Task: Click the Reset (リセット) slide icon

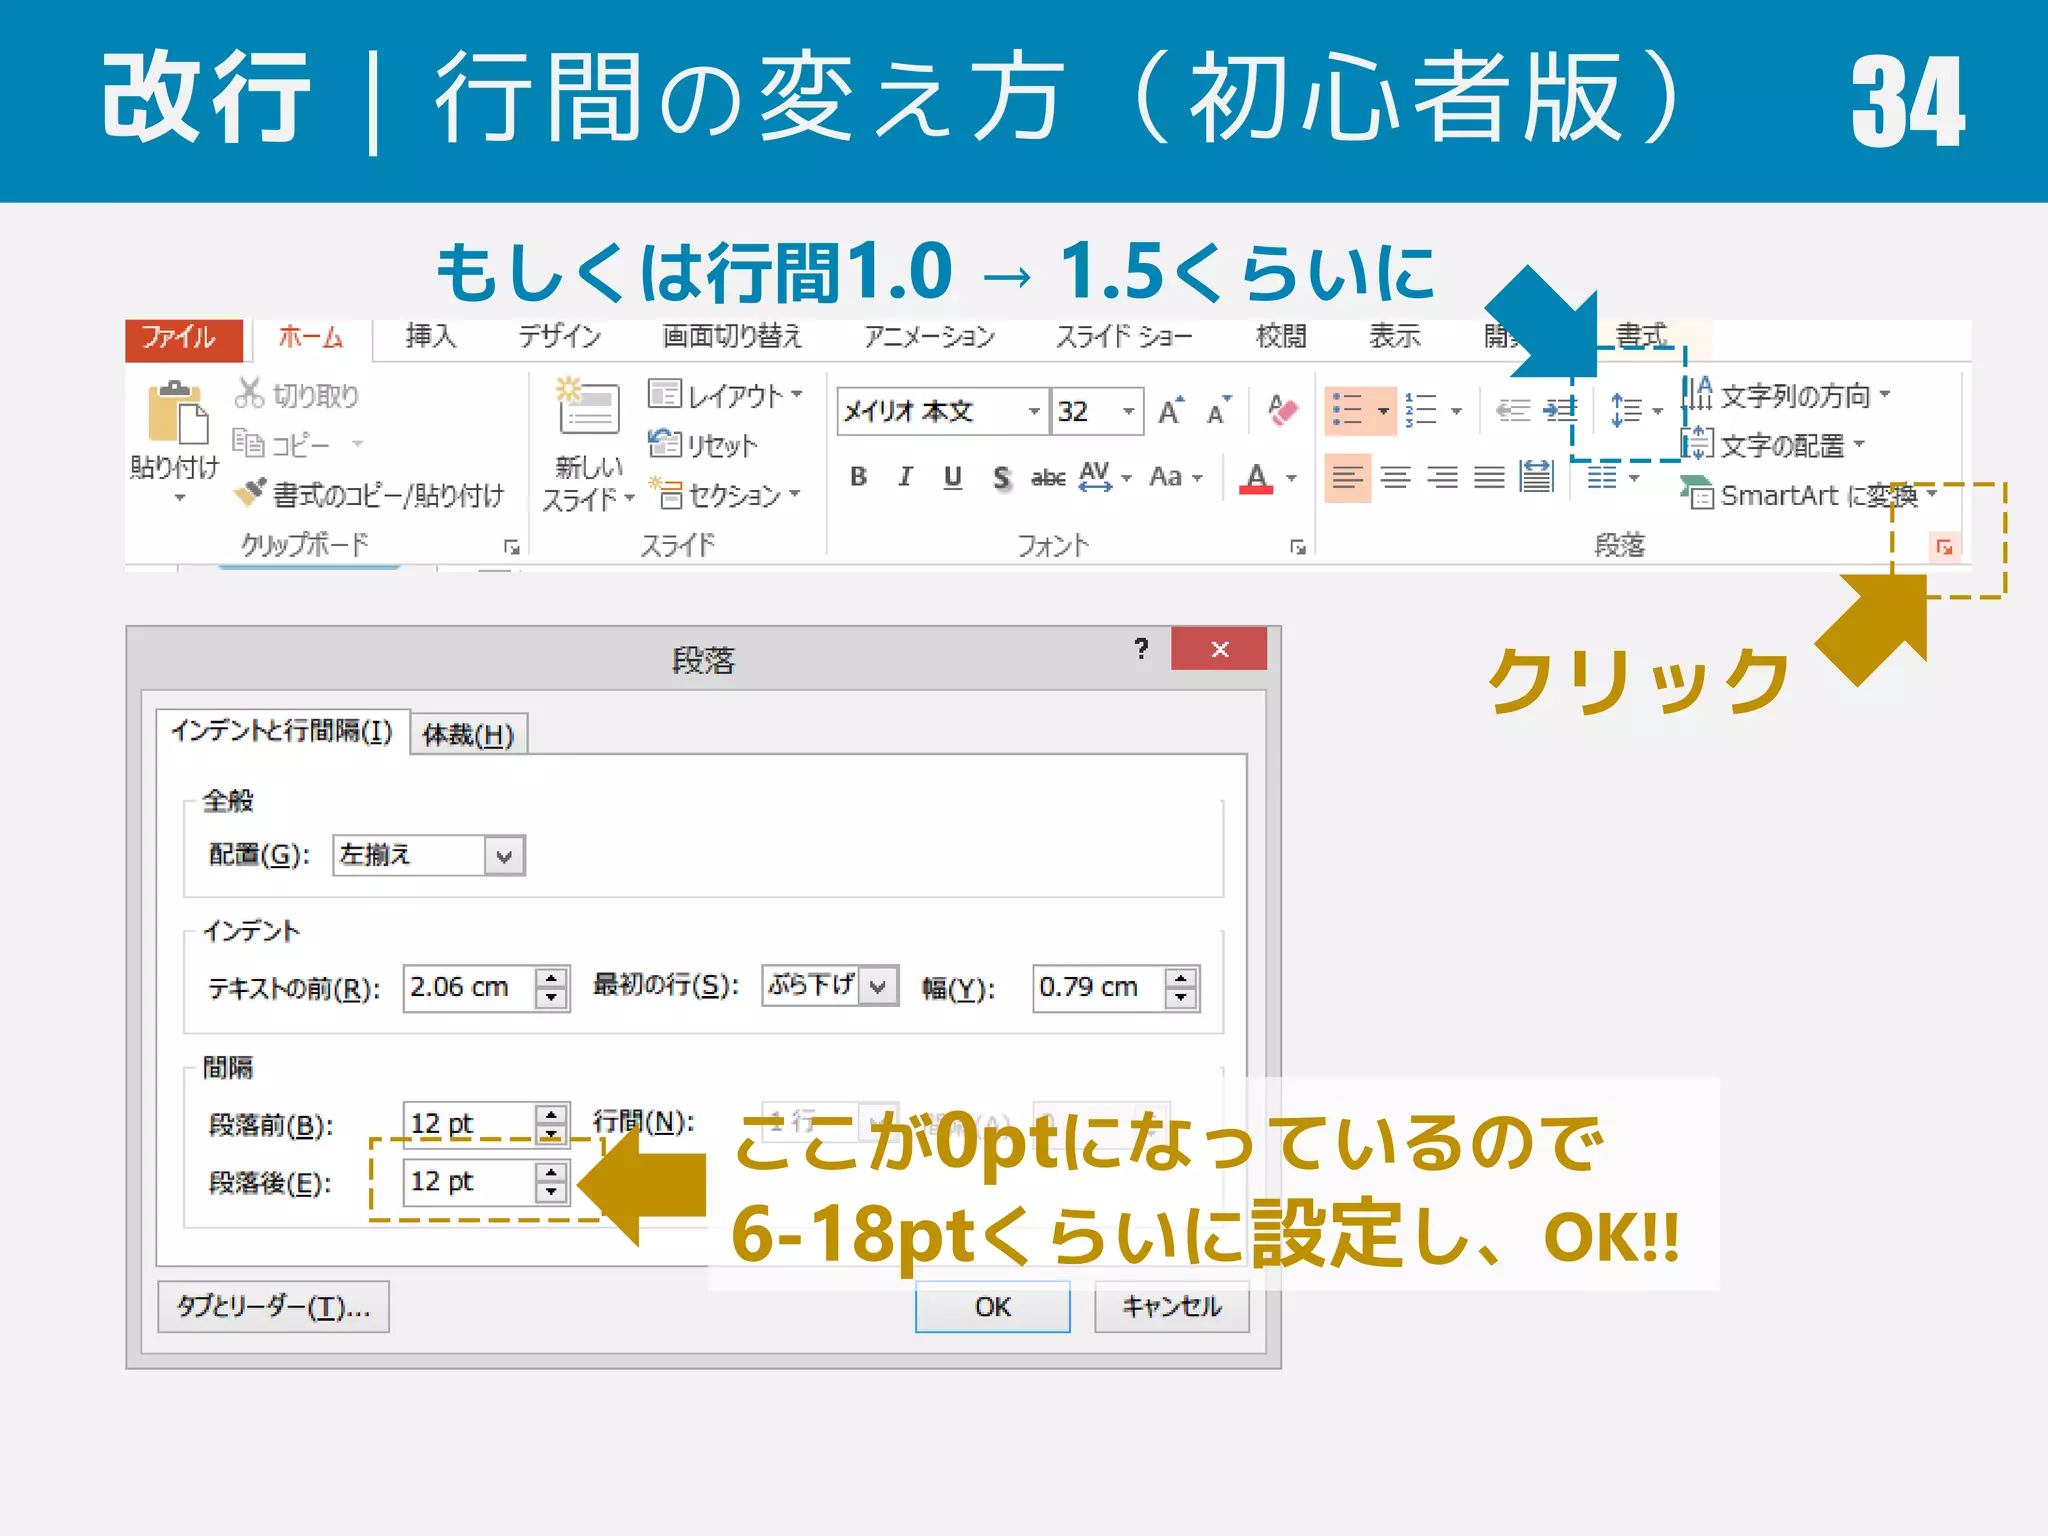Action: (664, 443)
